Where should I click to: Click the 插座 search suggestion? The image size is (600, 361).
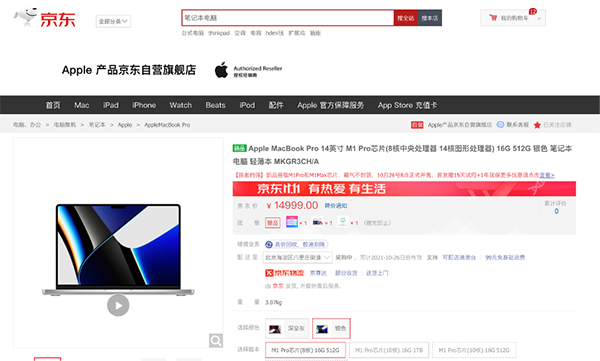(315, 33)
